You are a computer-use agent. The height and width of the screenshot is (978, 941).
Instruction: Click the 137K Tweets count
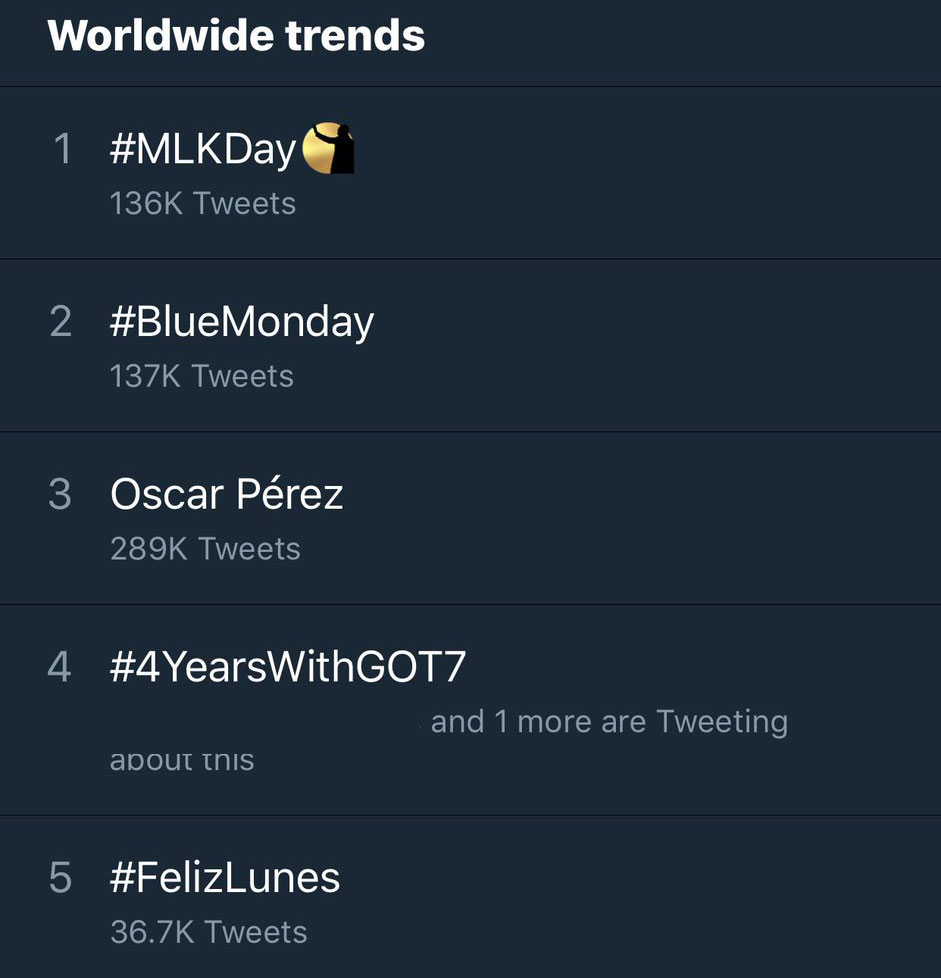coord(202,376)
